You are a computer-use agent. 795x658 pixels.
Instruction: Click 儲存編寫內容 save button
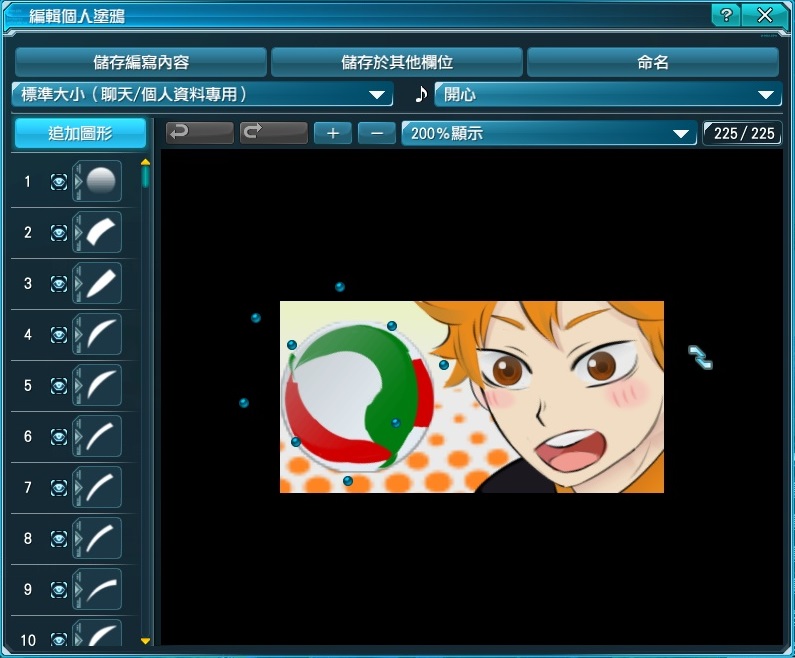point(140,62)
